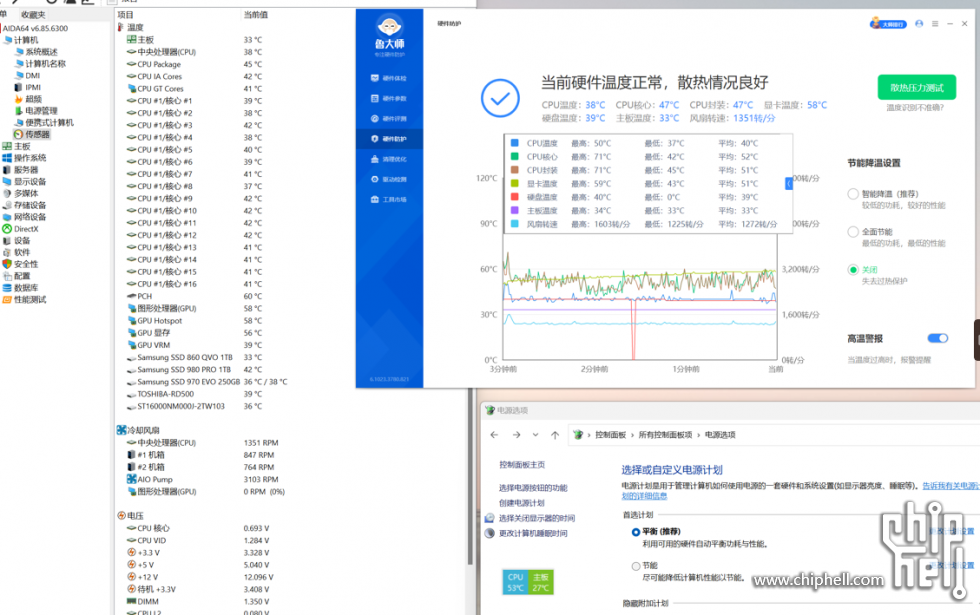Switch to 收藏夹 tab in AIDA64
This screenshot has width=980, height=615.
tap(32, 14)
